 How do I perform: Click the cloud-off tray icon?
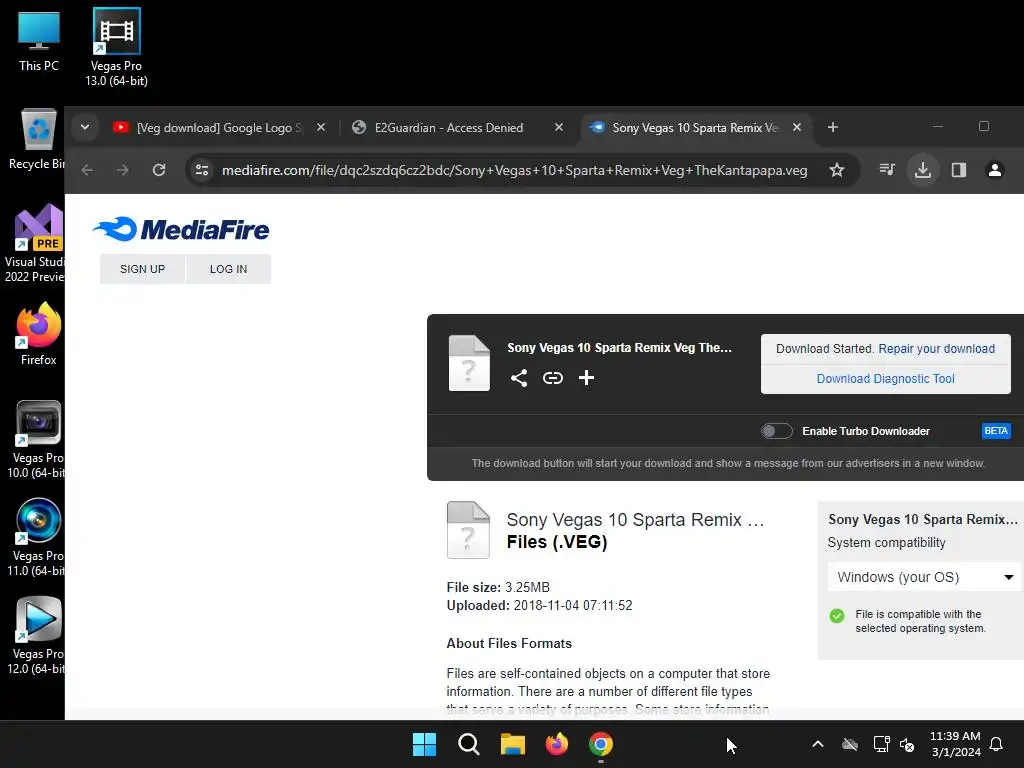pyautogui.click(x=850, y=744)
